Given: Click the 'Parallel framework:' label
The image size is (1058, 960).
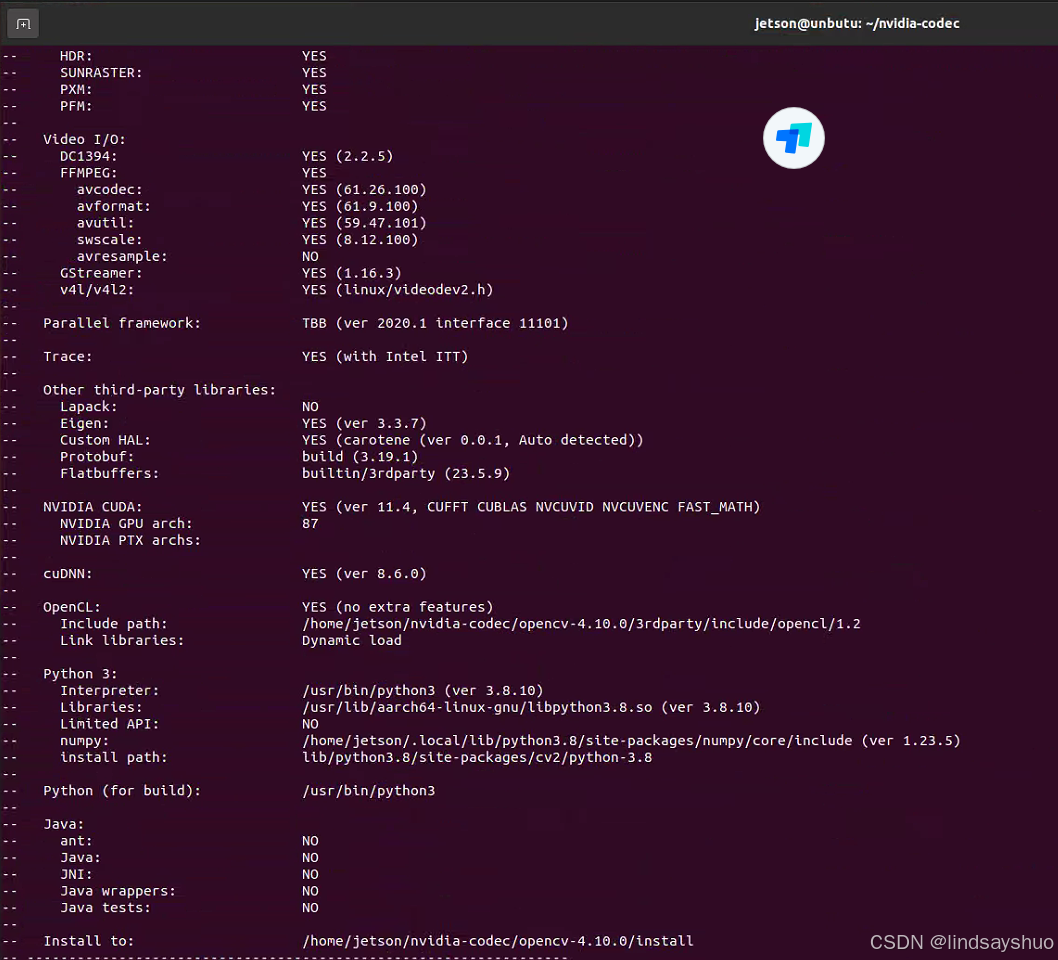Looking at the screenshot, I should 121,323.
